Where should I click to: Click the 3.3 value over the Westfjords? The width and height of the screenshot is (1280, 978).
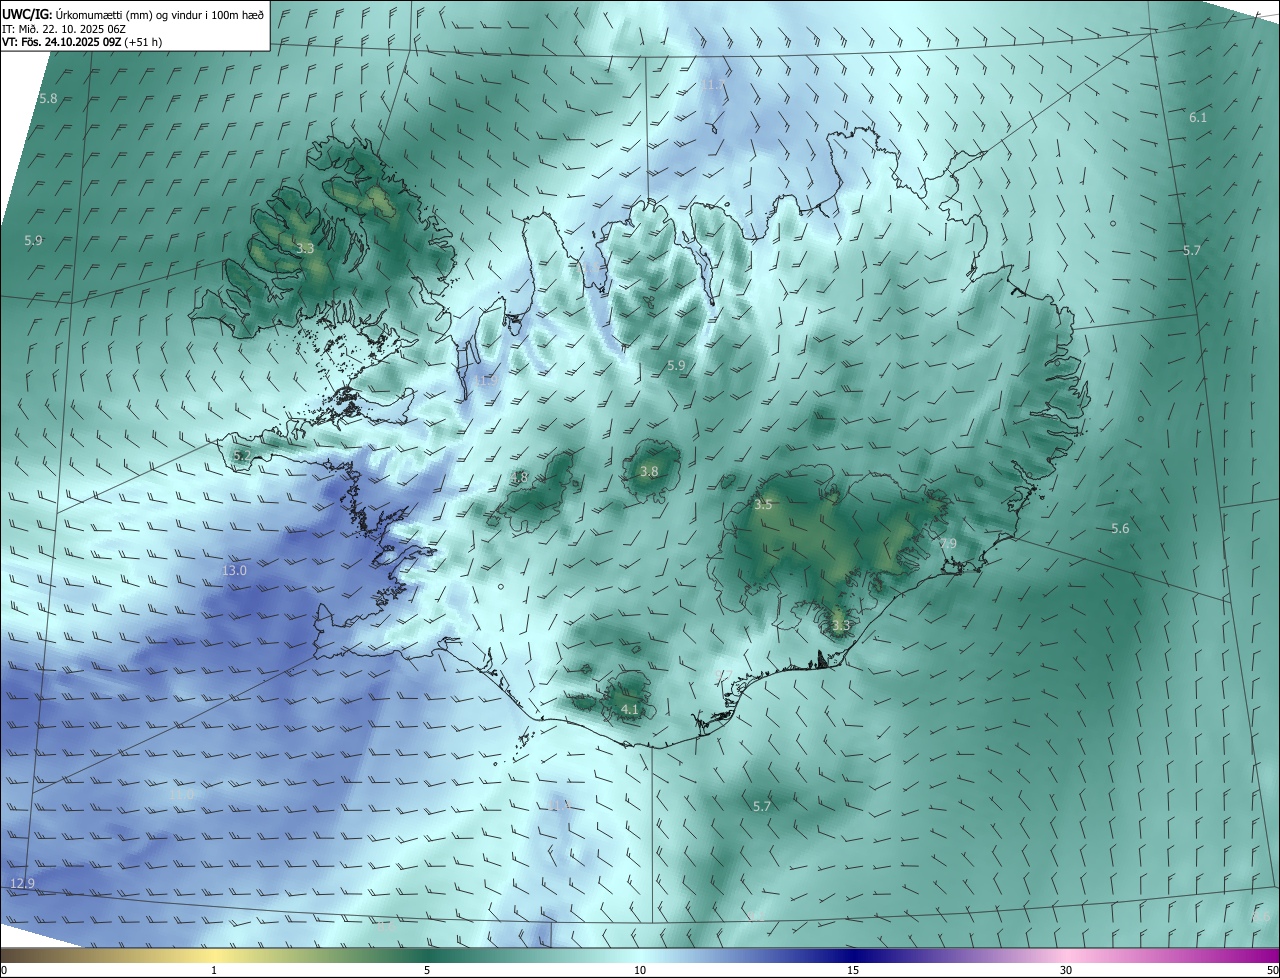click(x=306, y=248)
